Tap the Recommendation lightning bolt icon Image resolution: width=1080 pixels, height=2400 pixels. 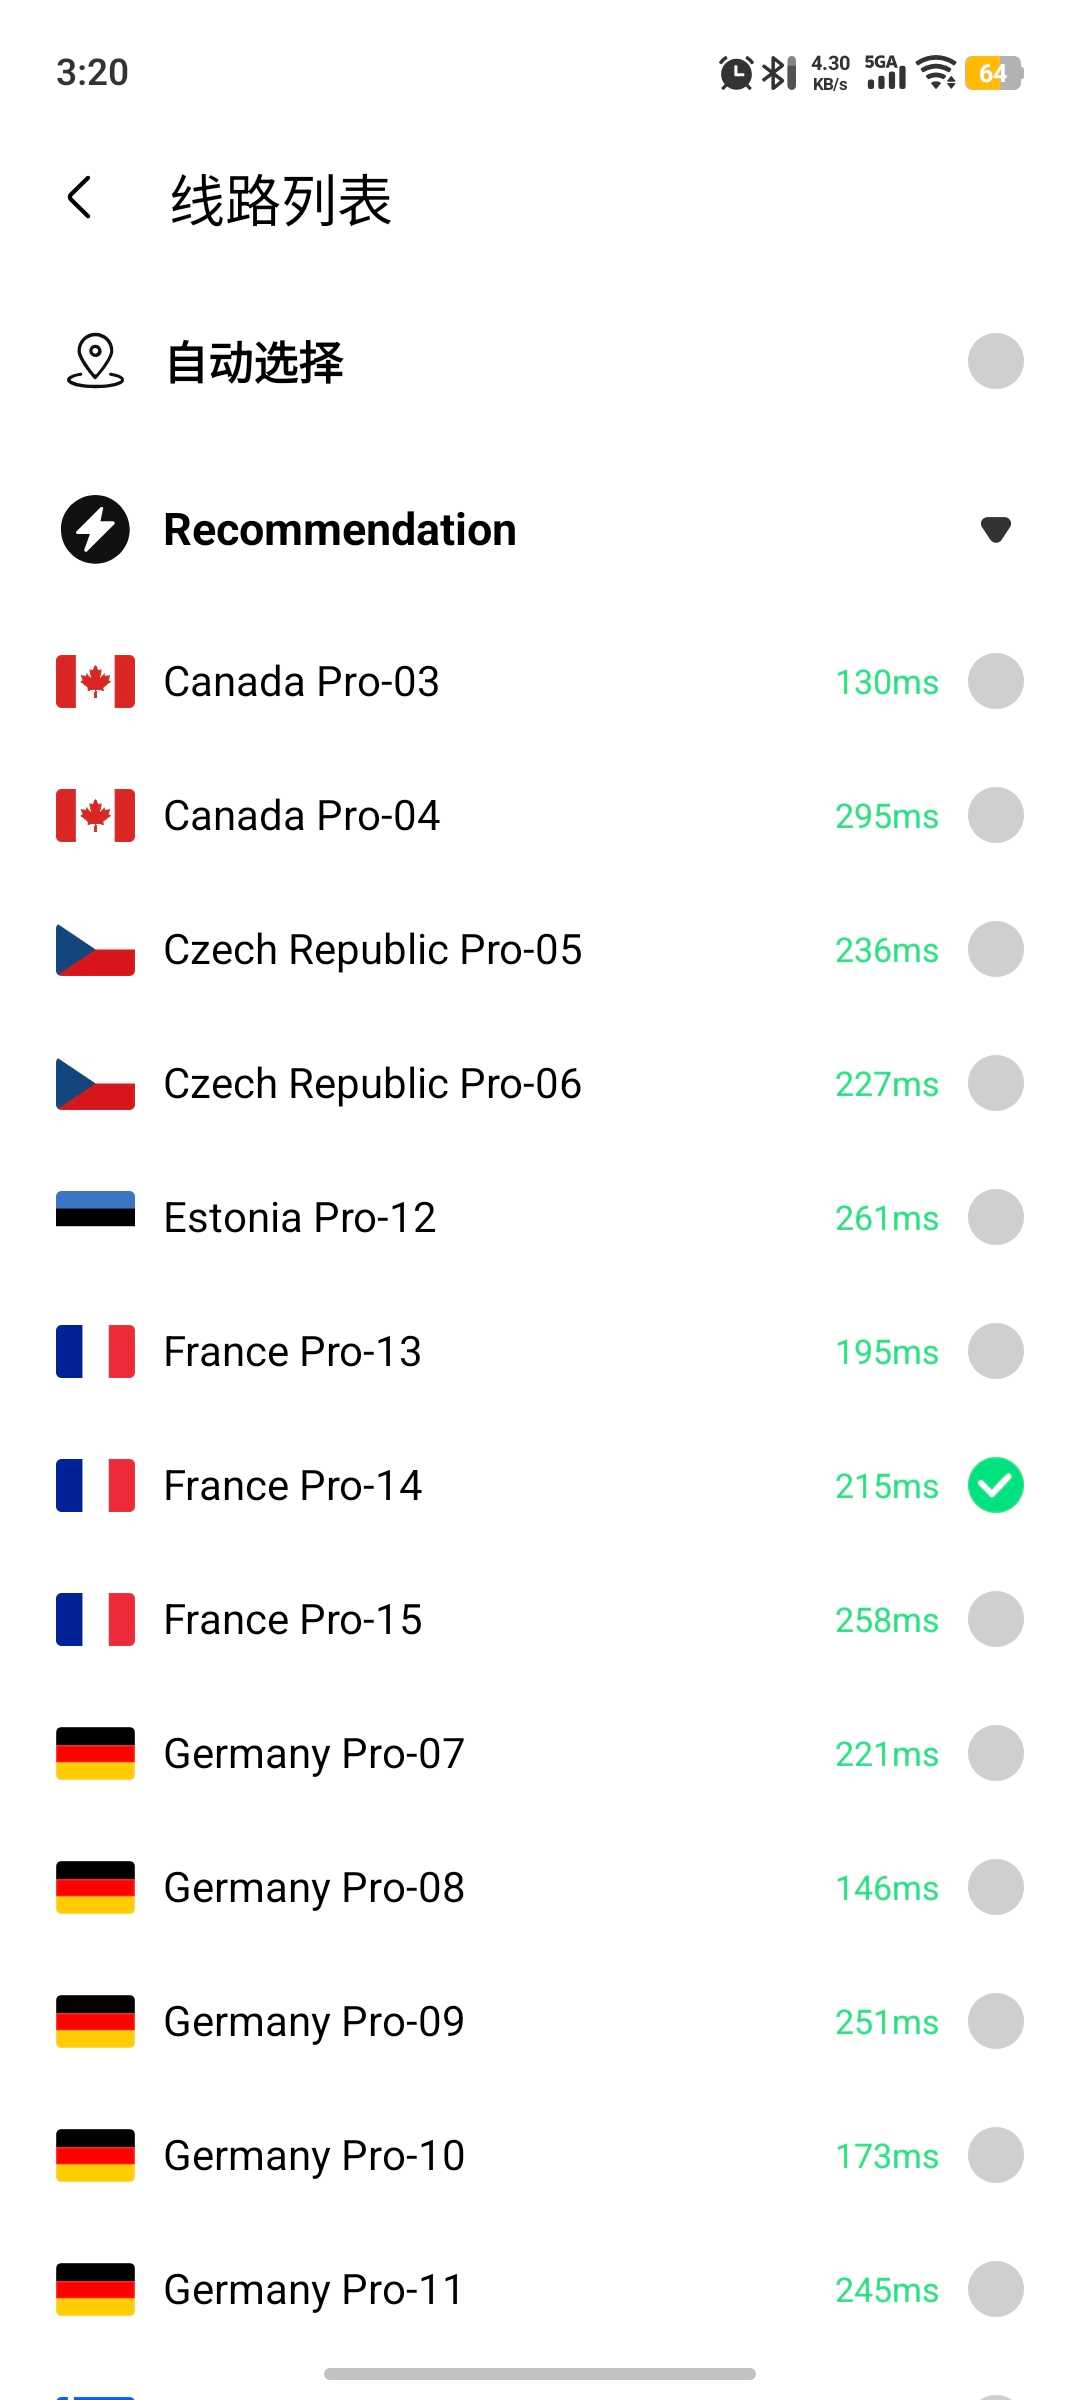point(95,529)
